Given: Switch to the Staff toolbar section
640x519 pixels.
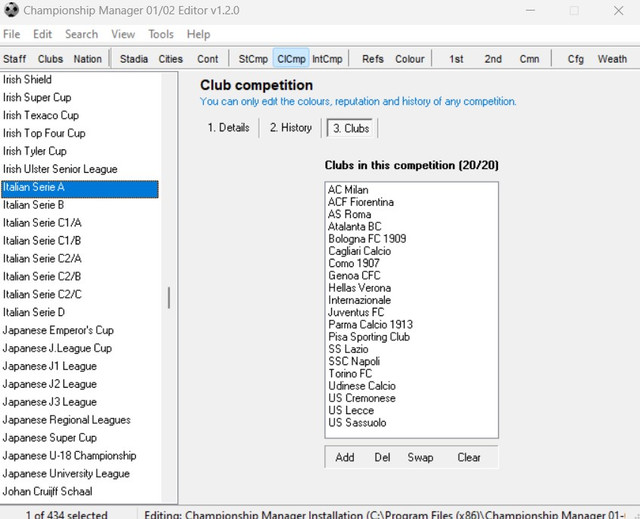Looking at the screenshot, I should pyautogui.click(x=15, y=59).
